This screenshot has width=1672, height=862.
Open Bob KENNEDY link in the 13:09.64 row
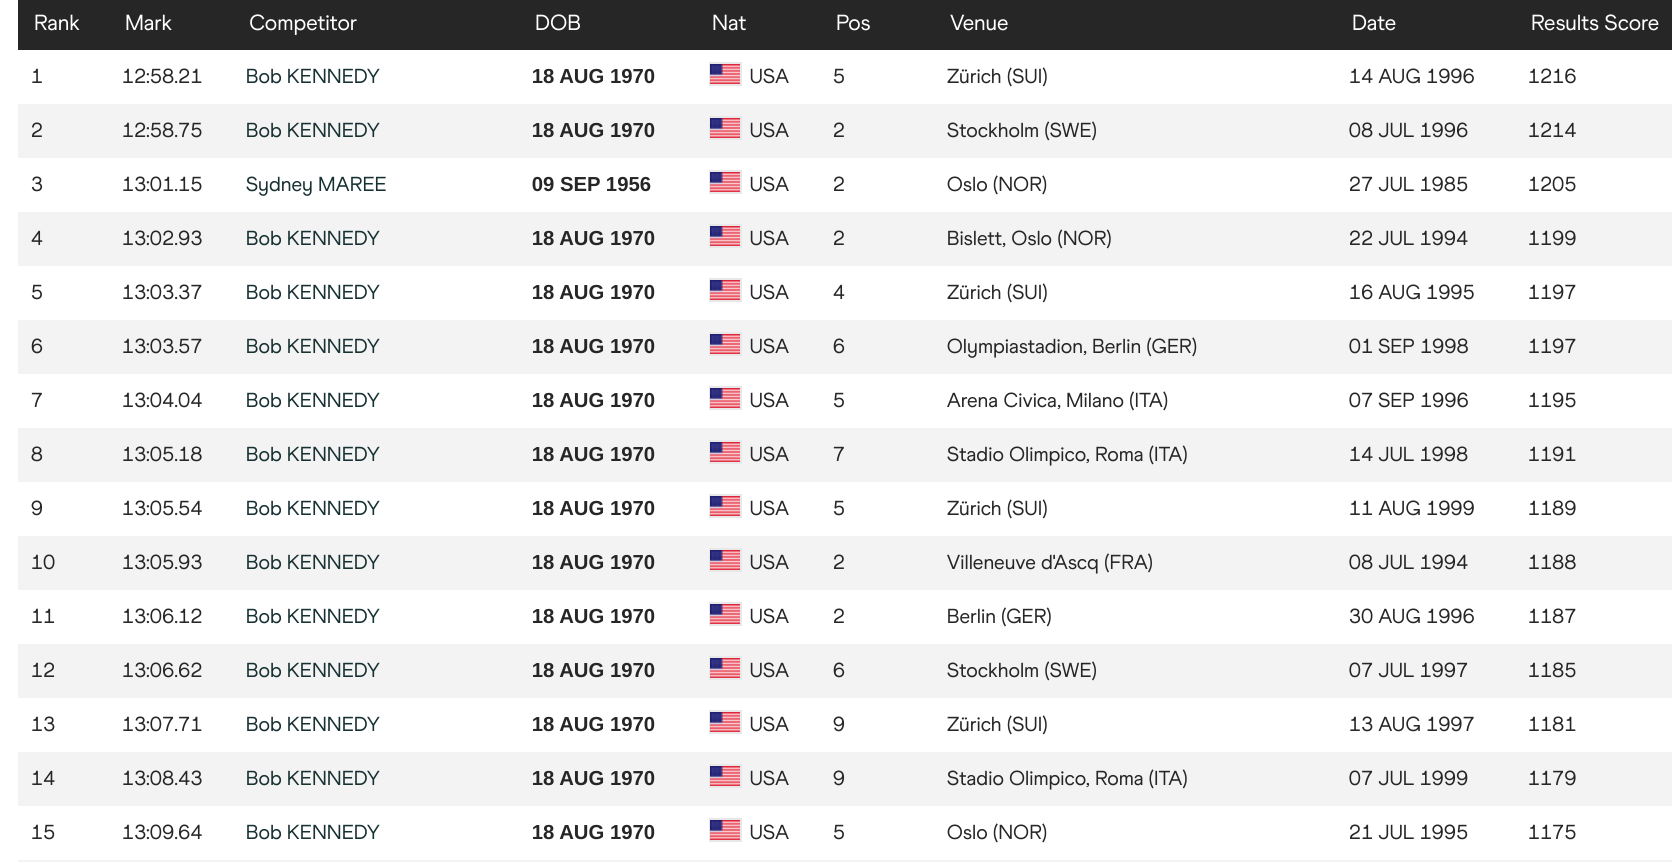coord(313,832)
